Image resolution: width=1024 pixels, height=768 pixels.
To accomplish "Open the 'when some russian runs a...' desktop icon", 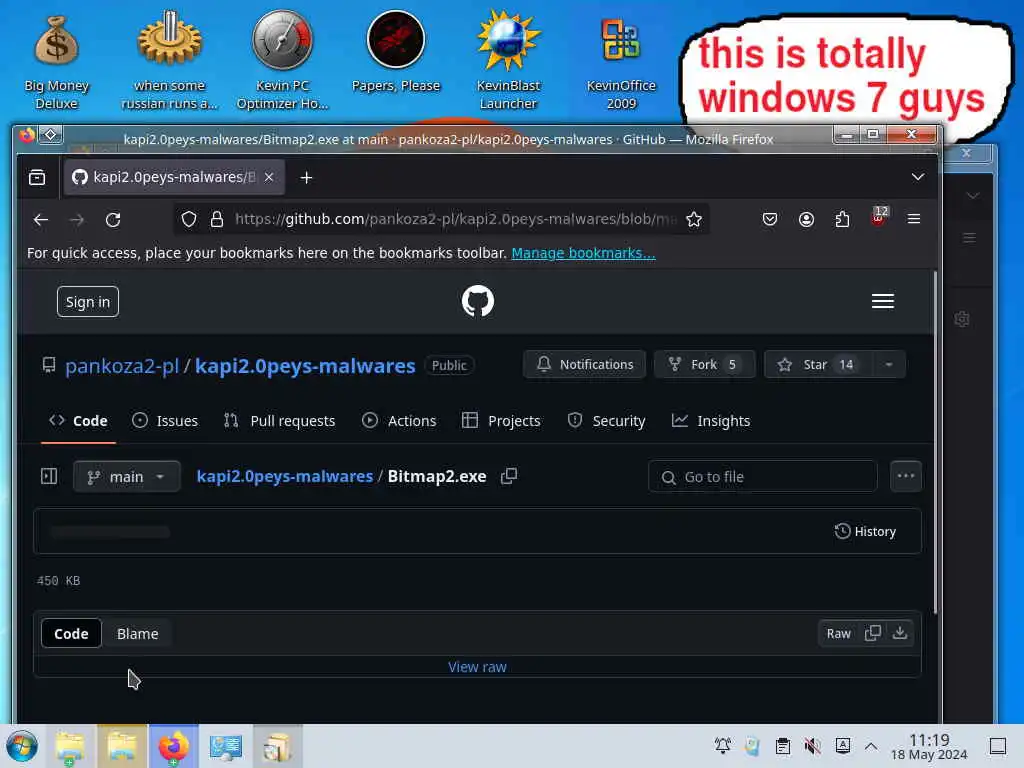I will point(169,62).
